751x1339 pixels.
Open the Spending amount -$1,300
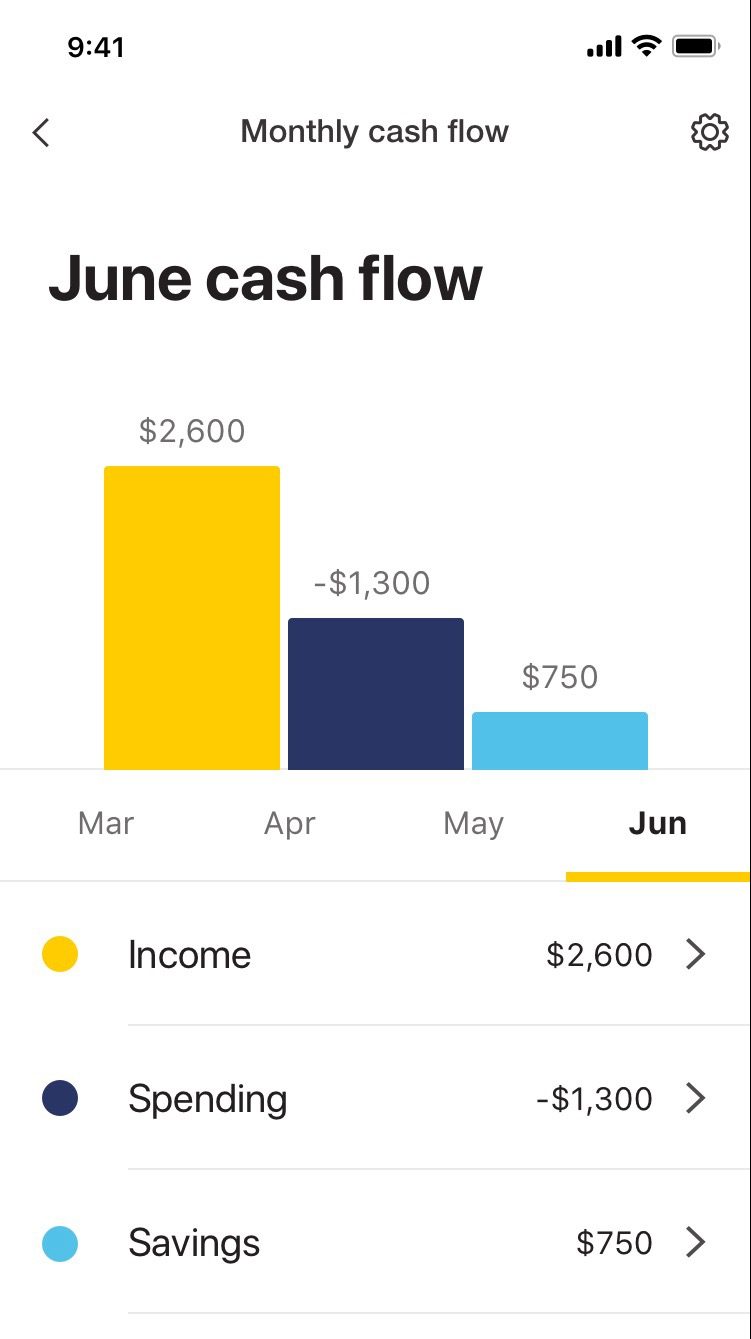[x=594, y=1099]
